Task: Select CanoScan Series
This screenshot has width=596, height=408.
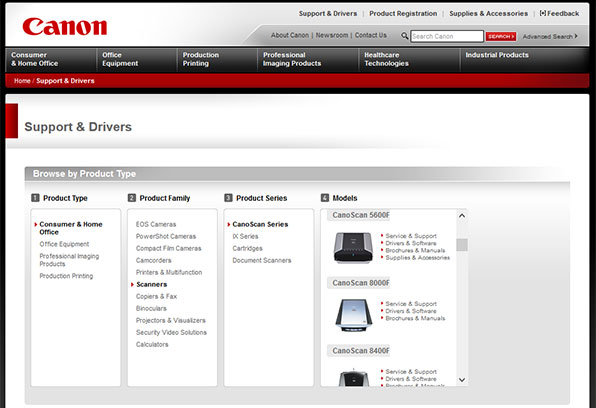Action: pos(260,224)
